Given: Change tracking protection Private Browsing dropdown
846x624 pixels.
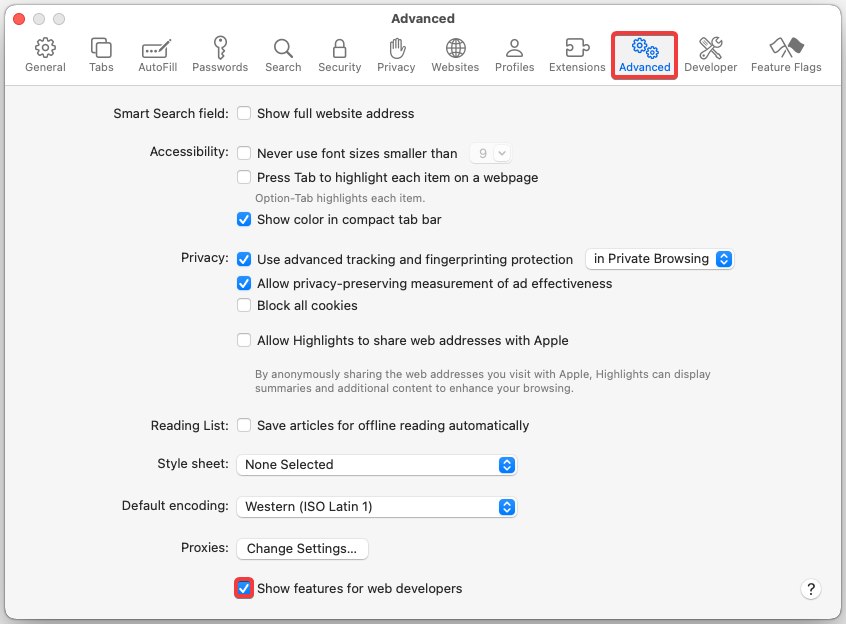Looking at the screenshot, I should (x=659, y=259).
